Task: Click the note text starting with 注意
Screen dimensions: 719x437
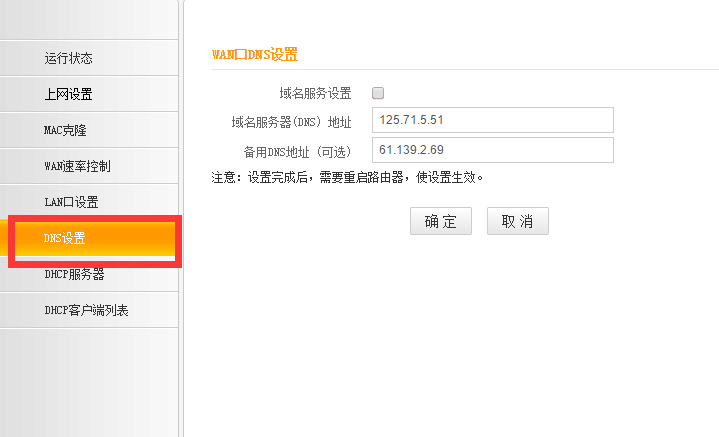Action: [x=348, y=177]
